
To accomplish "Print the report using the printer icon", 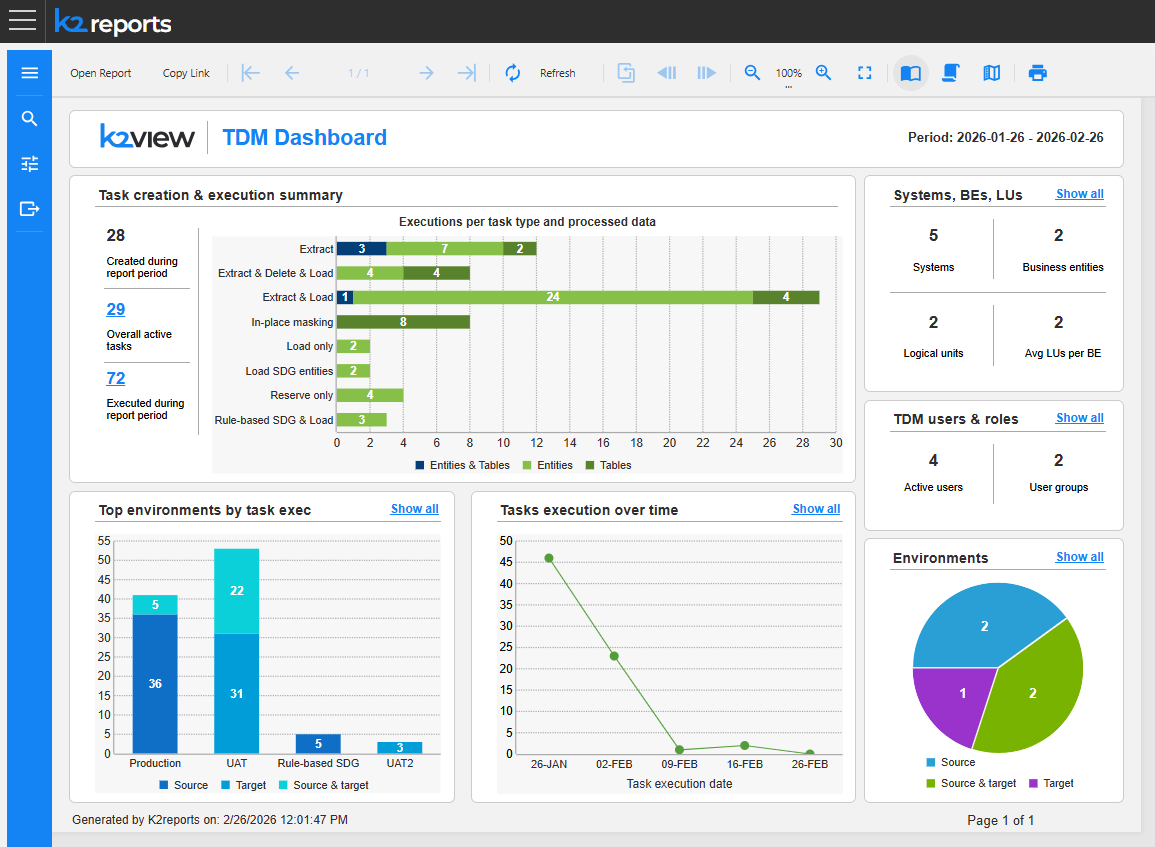I will (x=1038, y=73).
